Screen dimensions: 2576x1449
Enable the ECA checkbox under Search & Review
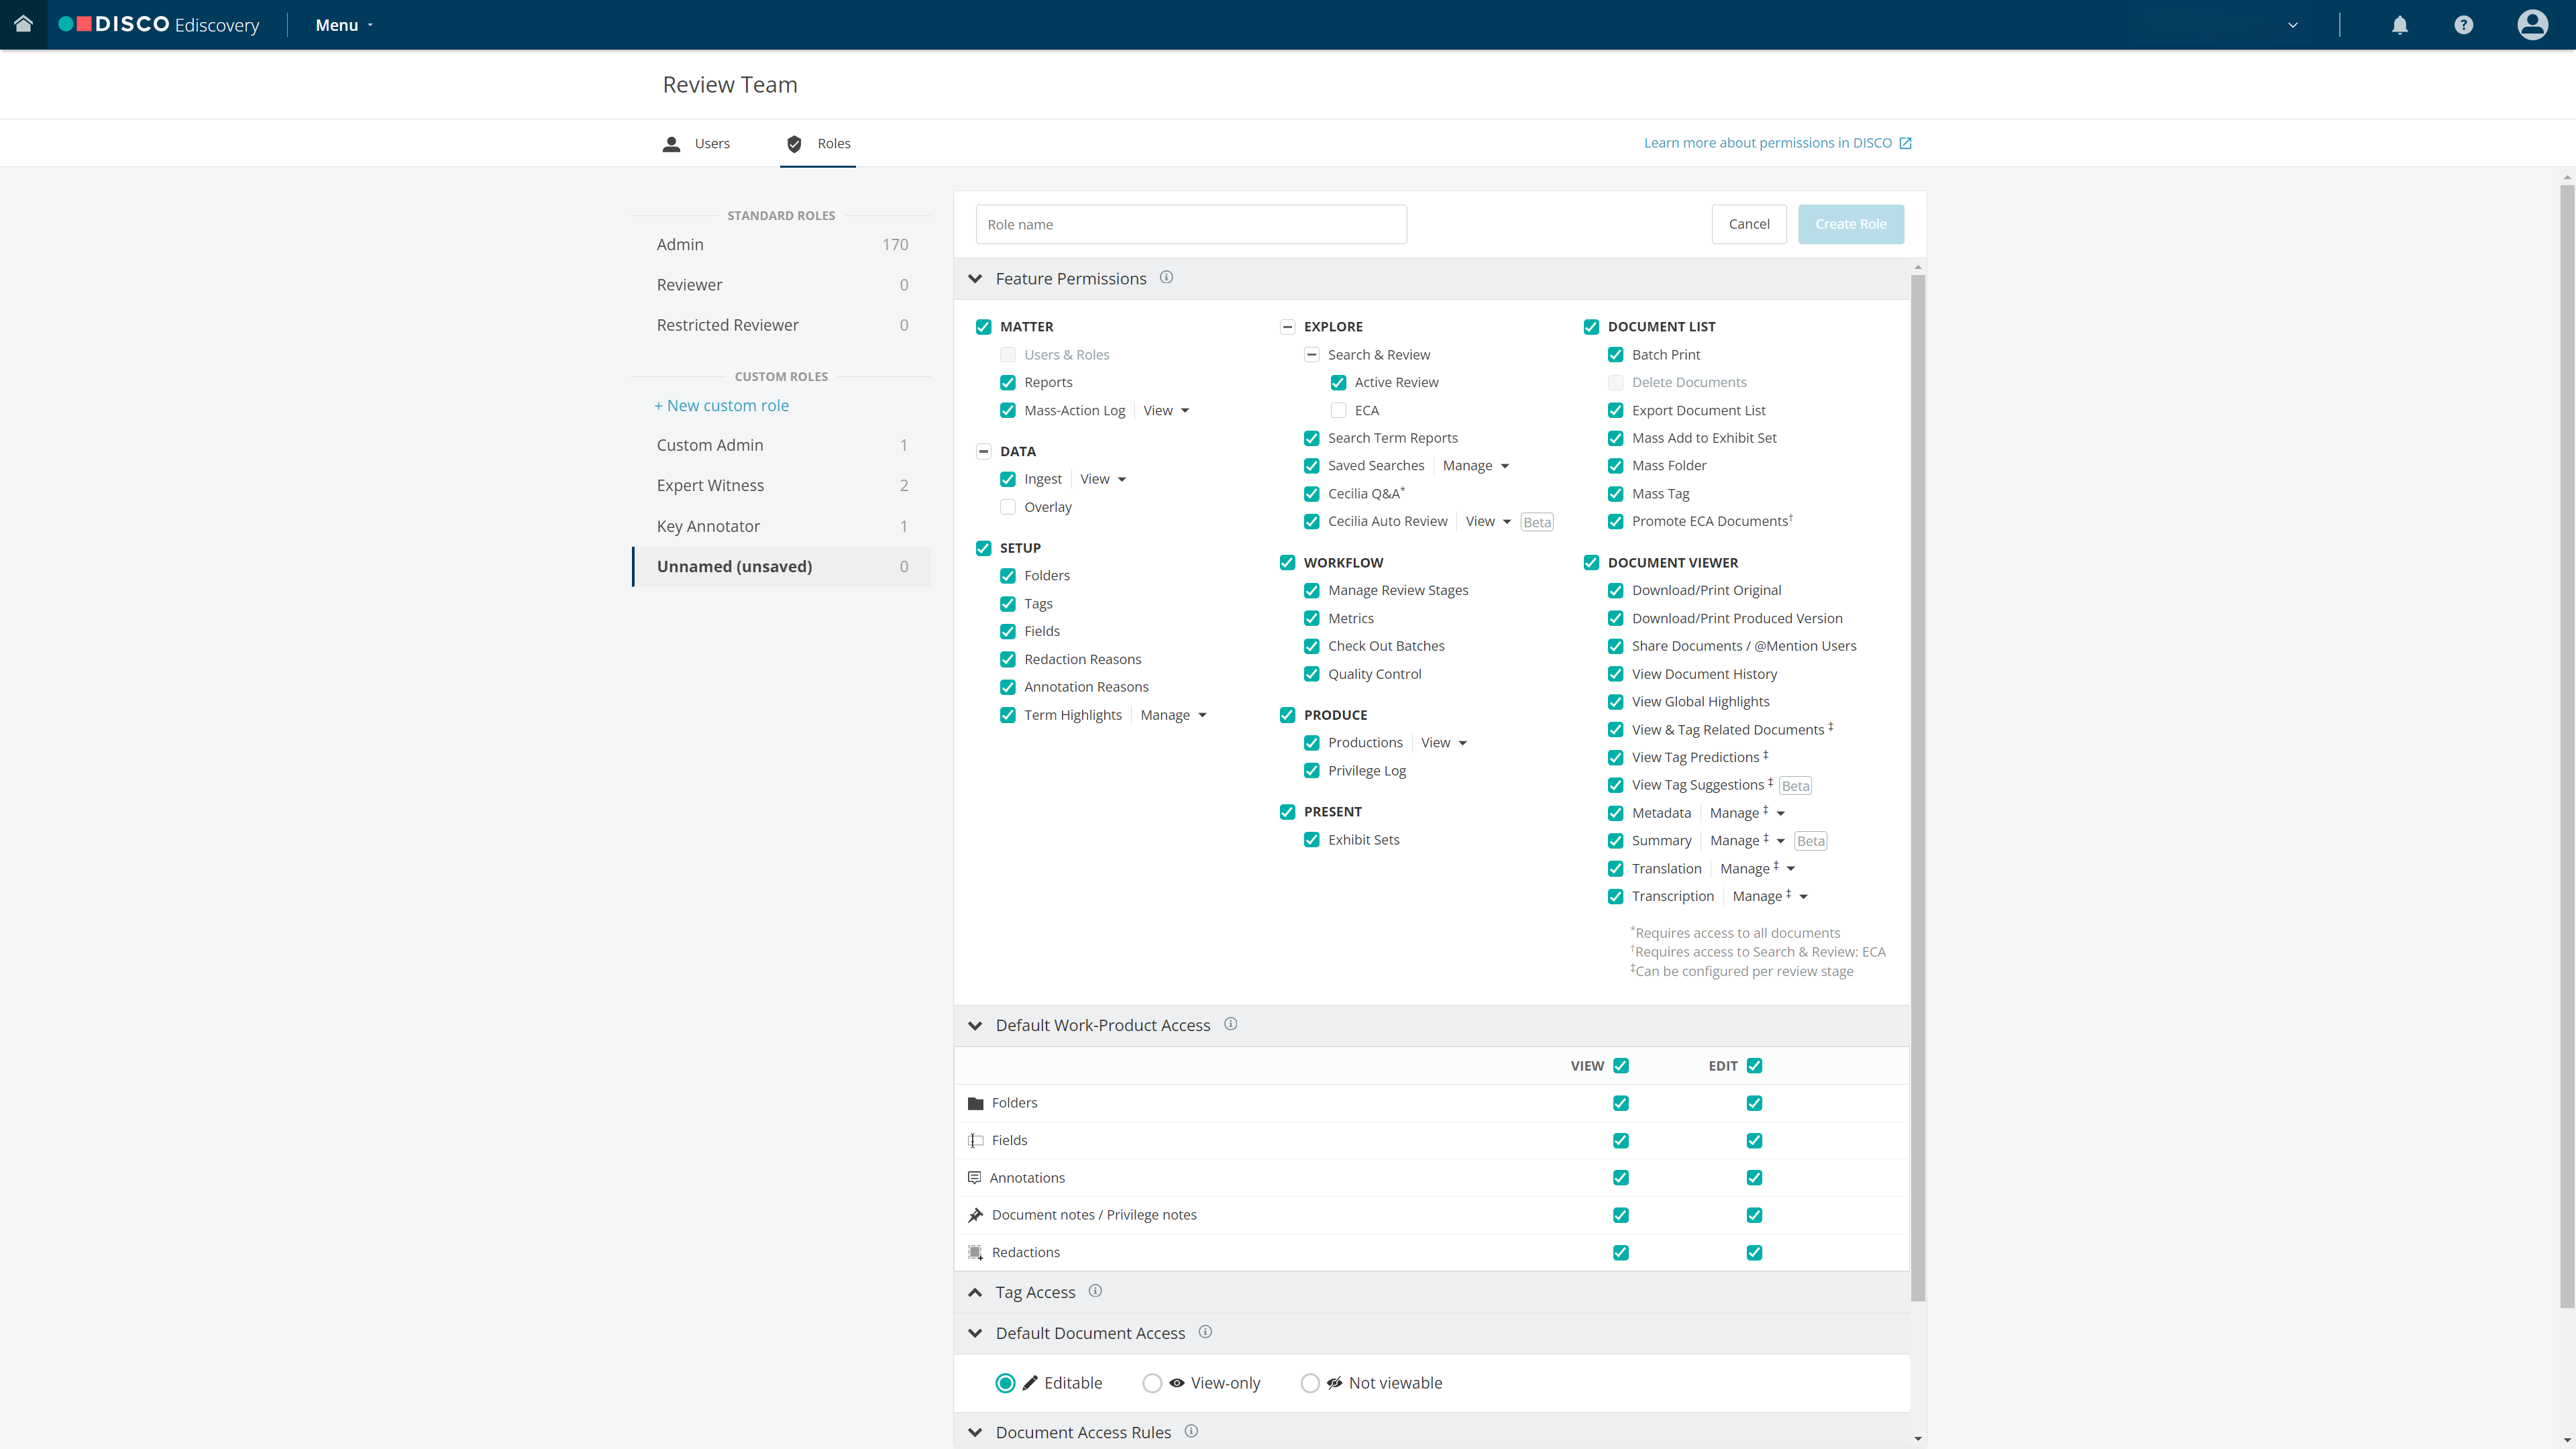1338,410
